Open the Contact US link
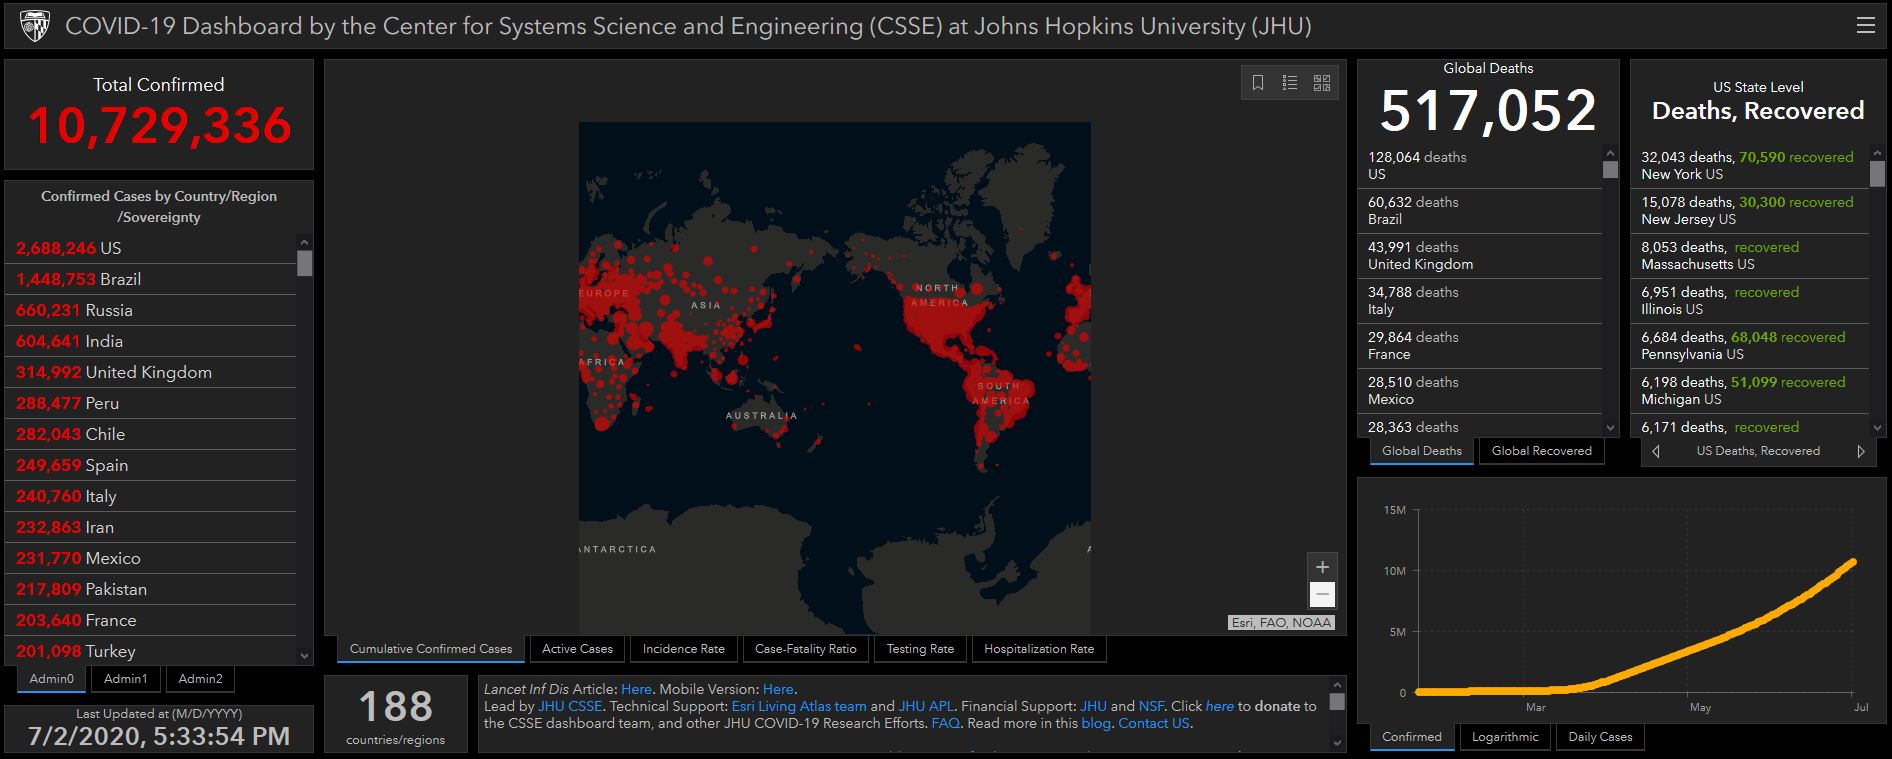 click(1154, 723)
